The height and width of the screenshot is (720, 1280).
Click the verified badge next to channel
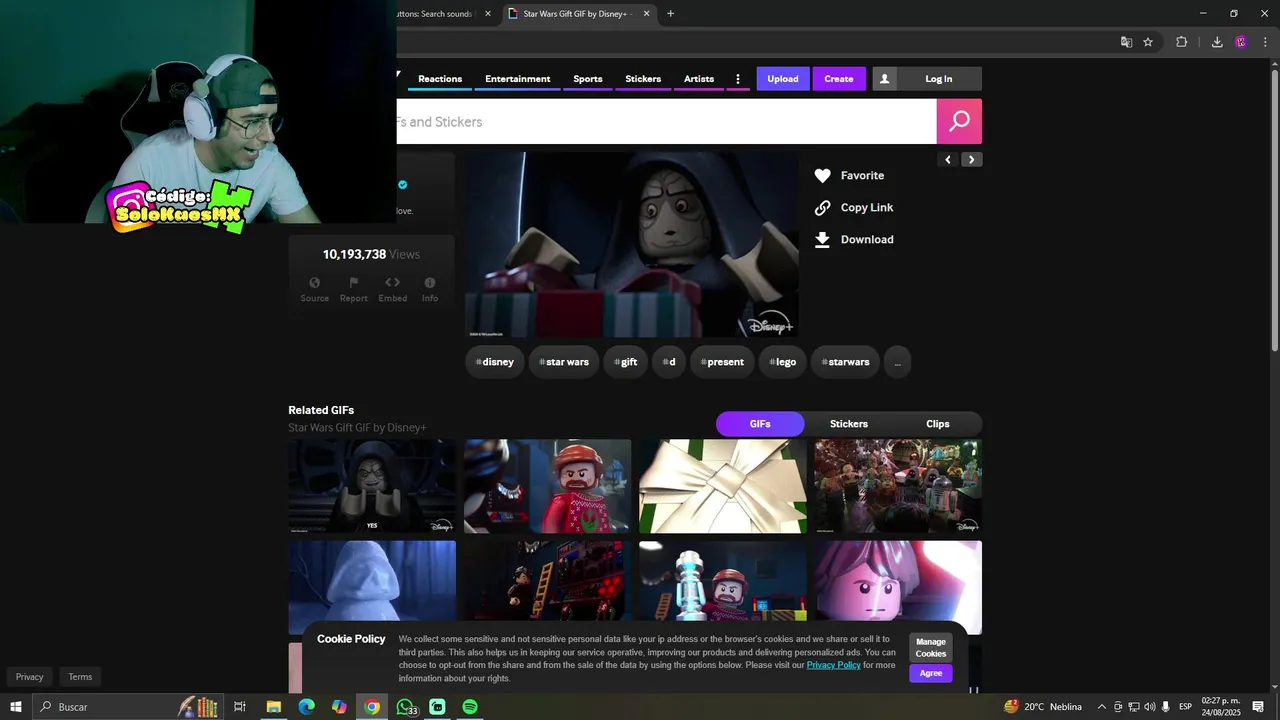coord(403,185)
